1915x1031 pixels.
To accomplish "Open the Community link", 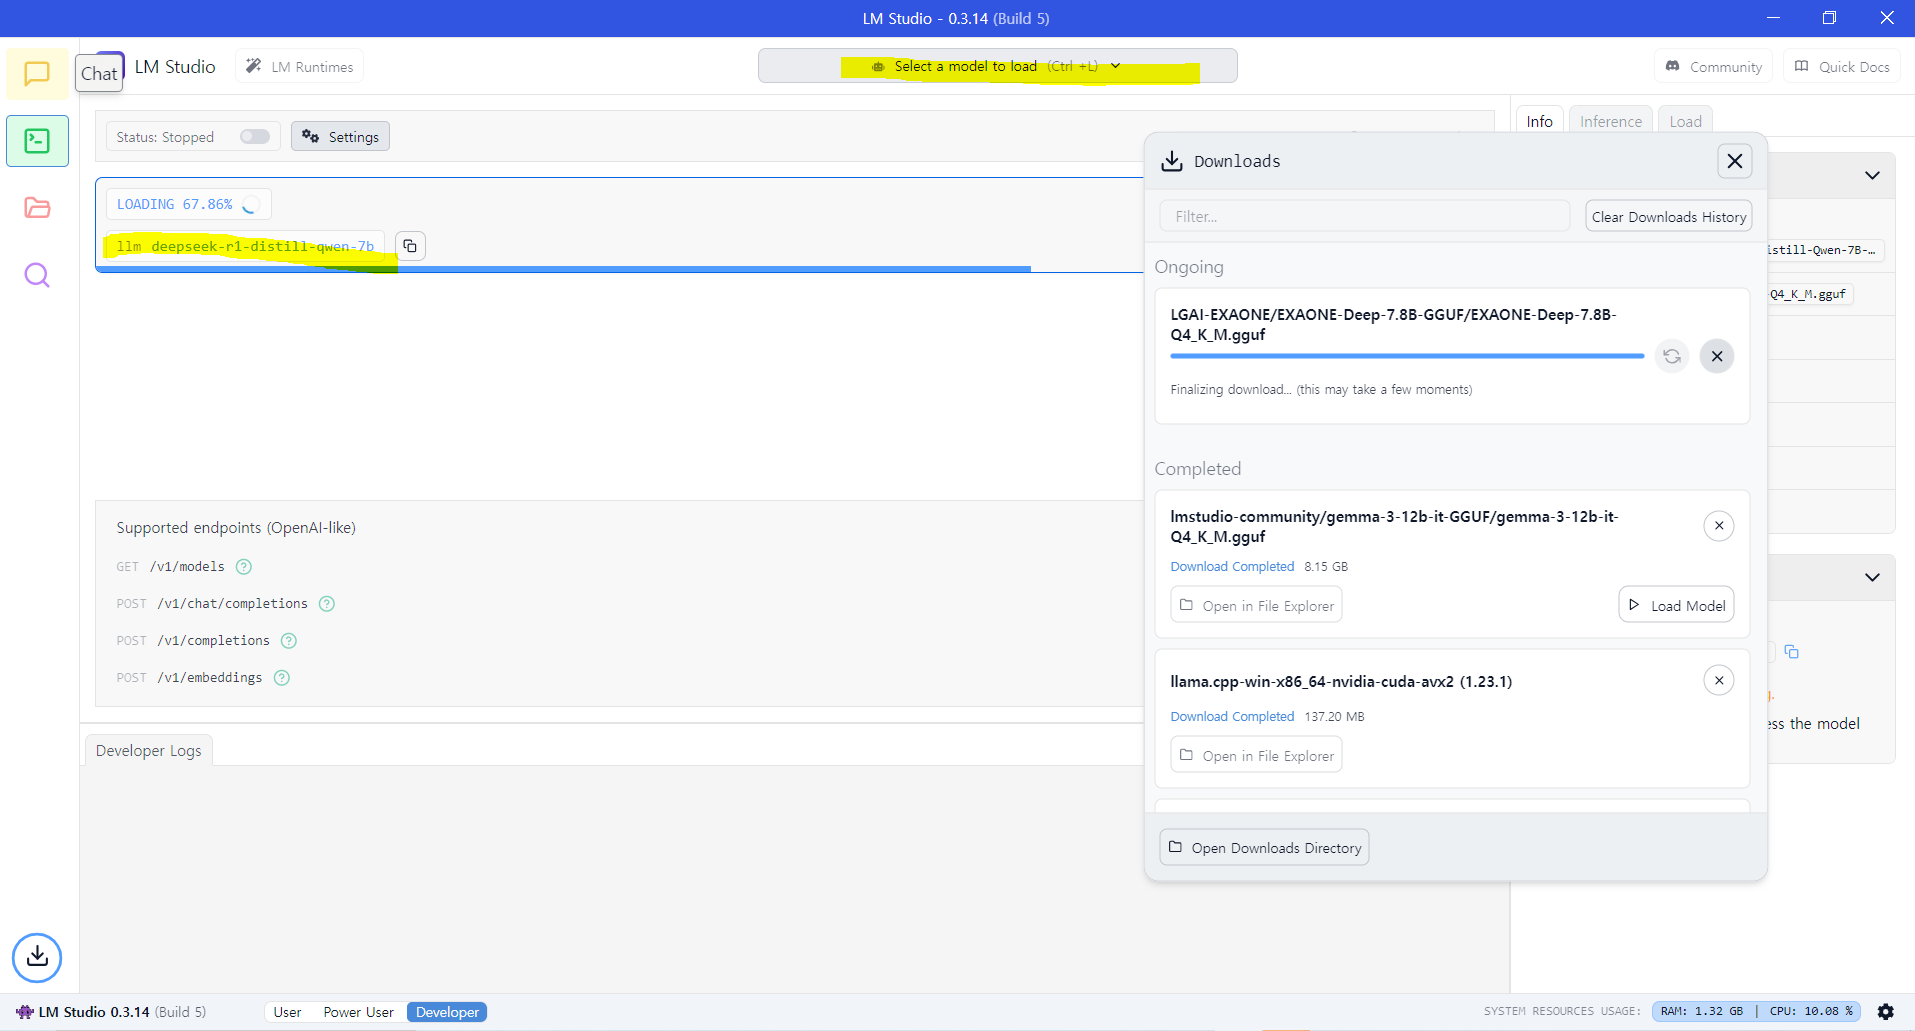I will point(1714,67).
